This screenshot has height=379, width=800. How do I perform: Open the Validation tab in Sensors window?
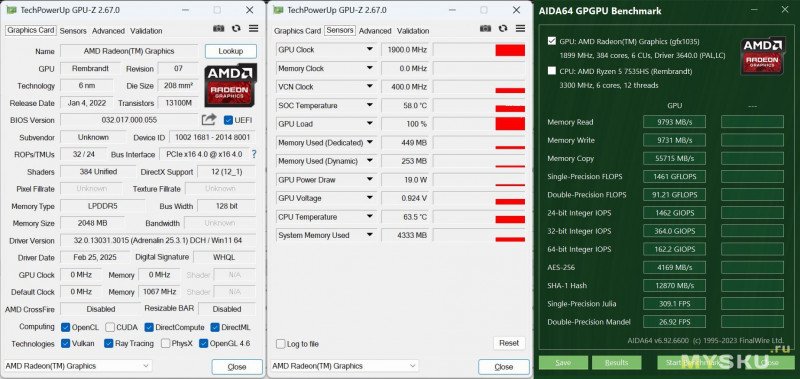(413, 31)
